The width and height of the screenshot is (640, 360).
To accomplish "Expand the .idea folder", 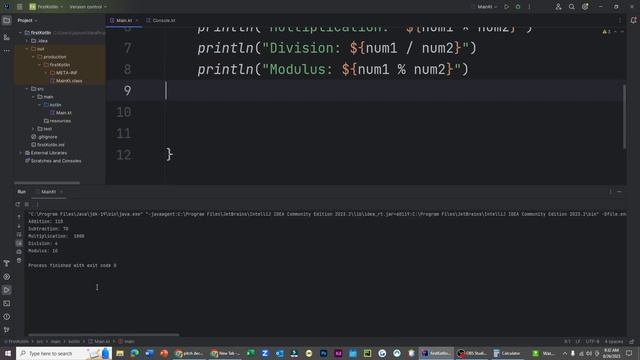I will pos(27,41).
